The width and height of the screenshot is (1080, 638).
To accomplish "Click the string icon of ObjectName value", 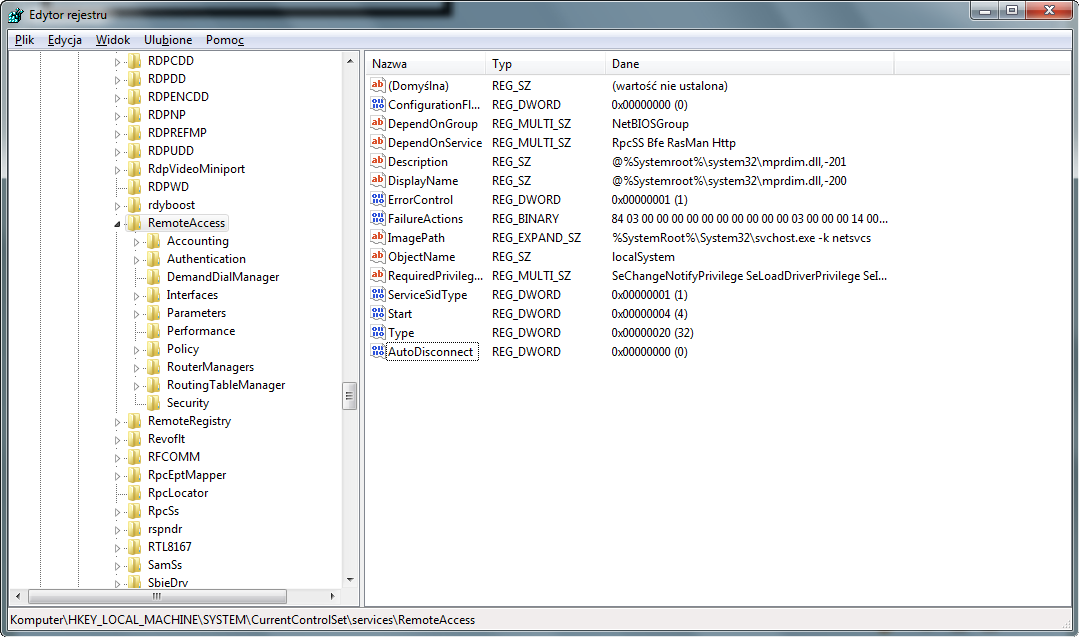I will [x=377, y=256].
